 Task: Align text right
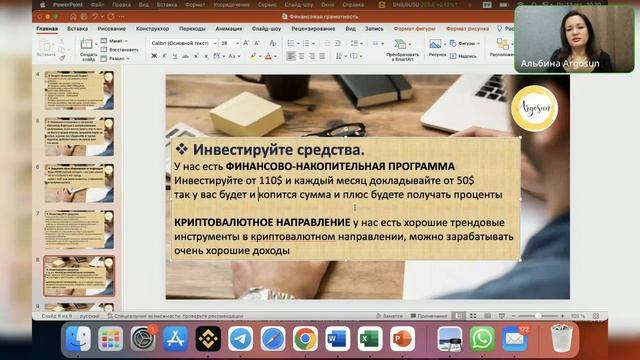point(312,56)
